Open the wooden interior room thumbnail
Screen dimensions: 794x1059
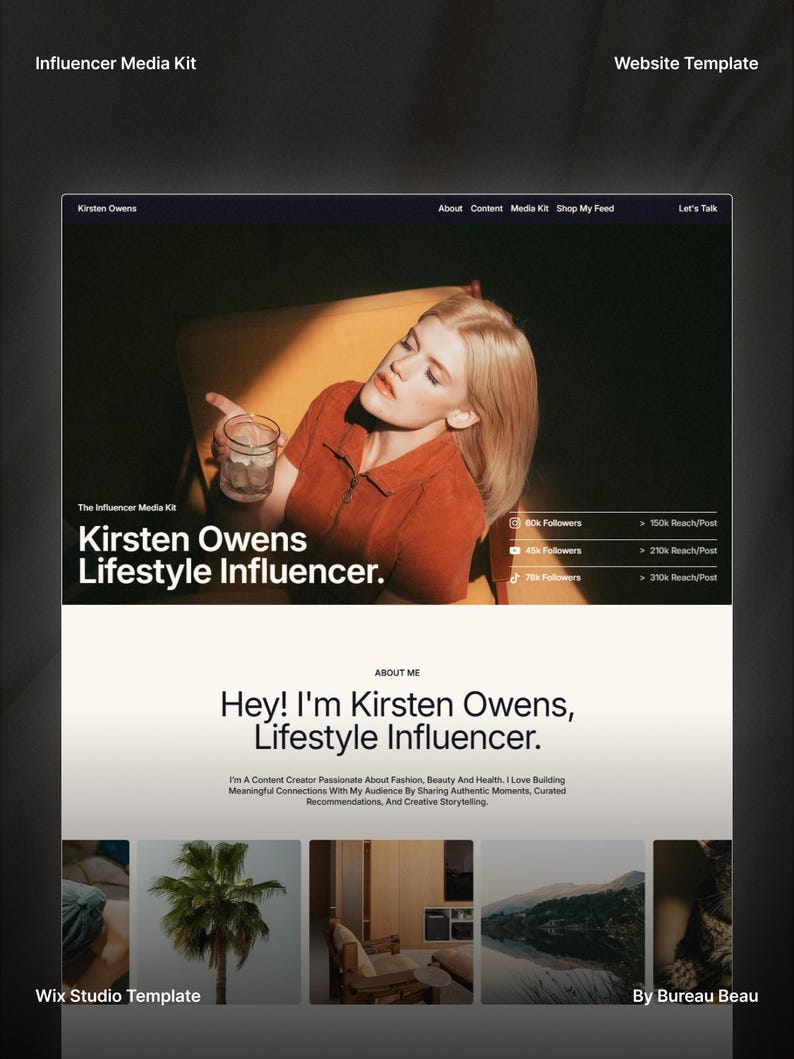[x=391, y=922]
